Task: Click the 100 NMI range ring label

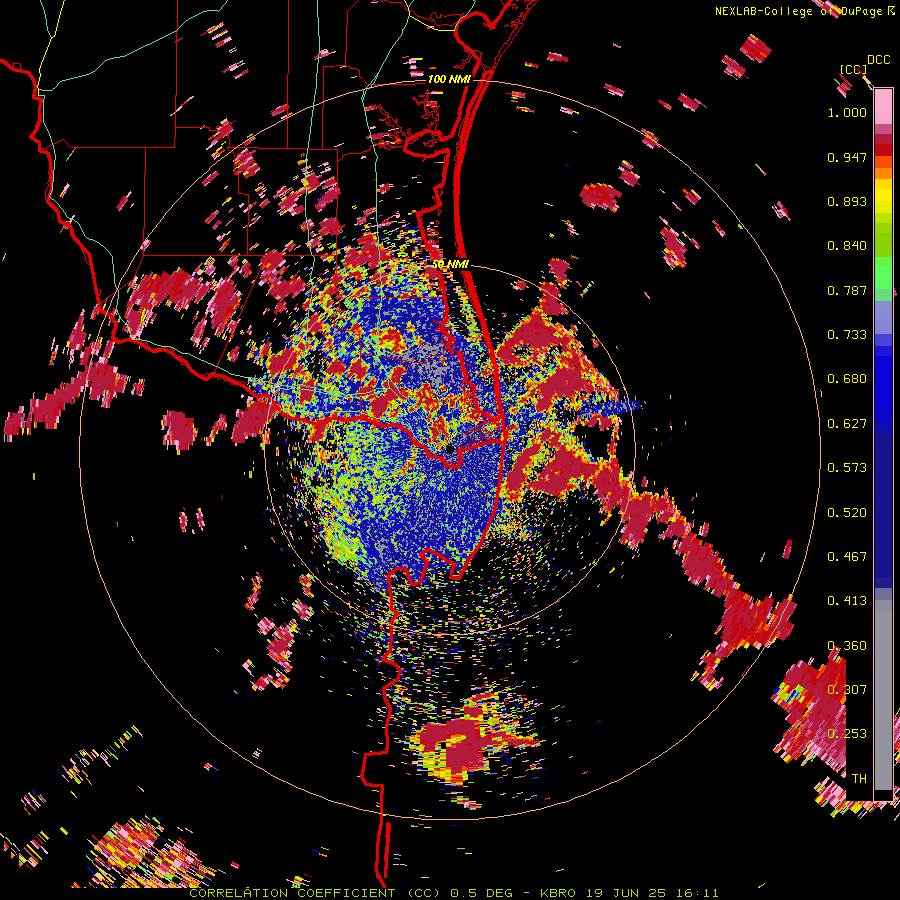Action: [x=448, y=79]
